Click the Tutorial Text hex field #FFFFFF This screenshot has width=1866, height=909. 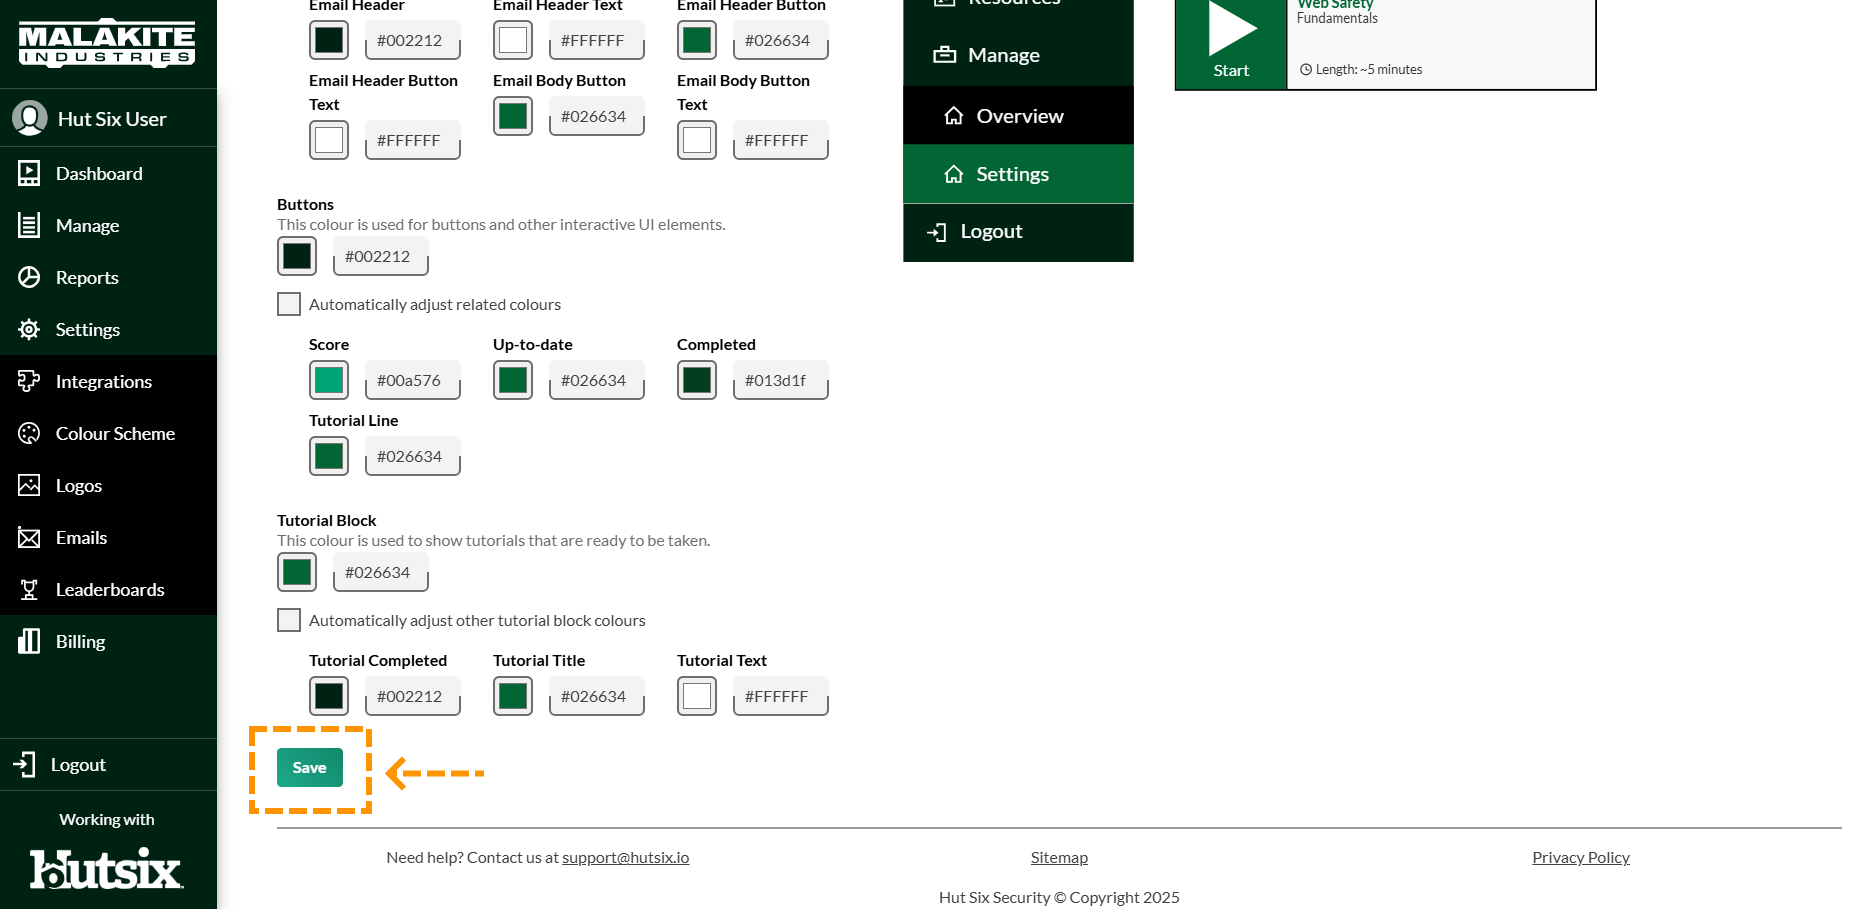click(x=781, y=696)
